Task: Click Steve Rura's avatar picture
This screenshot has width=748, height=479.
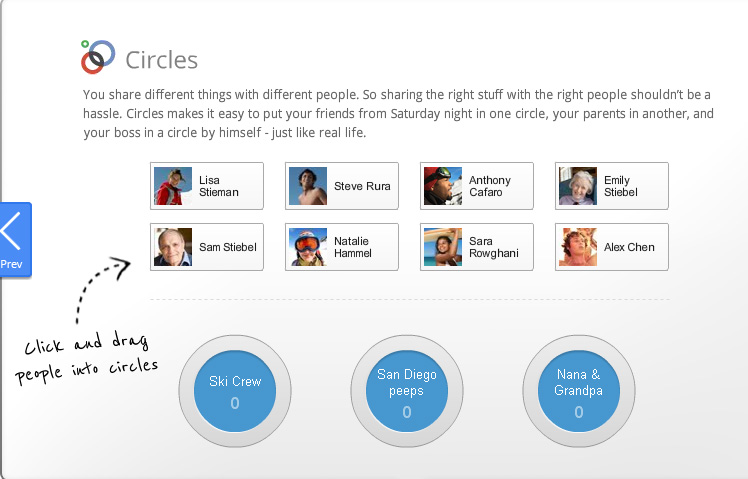Action: point(308,186)
